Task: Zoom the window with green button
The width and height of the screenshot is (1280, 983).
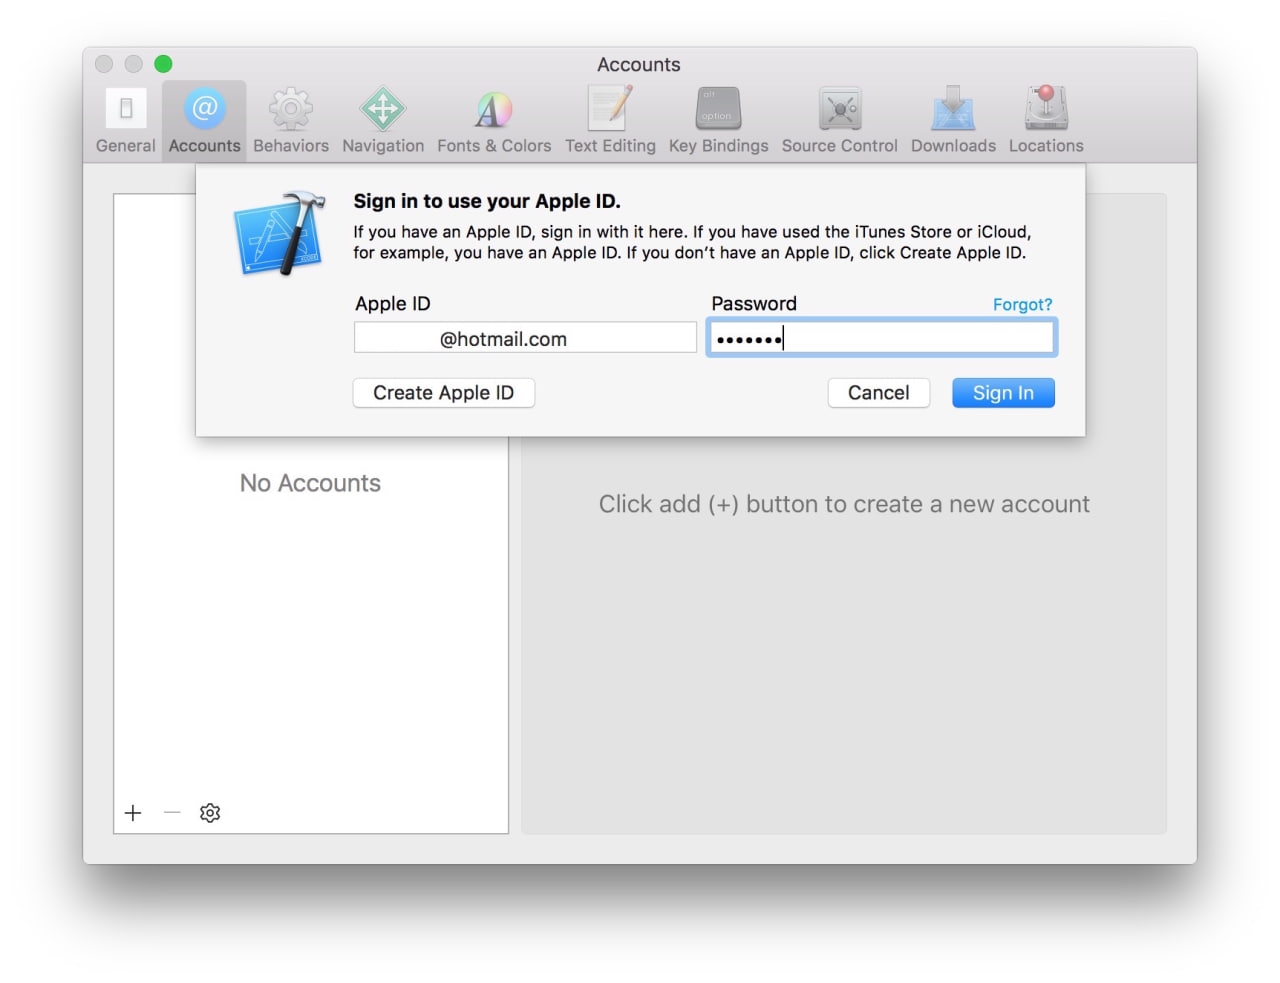Action: [x=163, y=64]
